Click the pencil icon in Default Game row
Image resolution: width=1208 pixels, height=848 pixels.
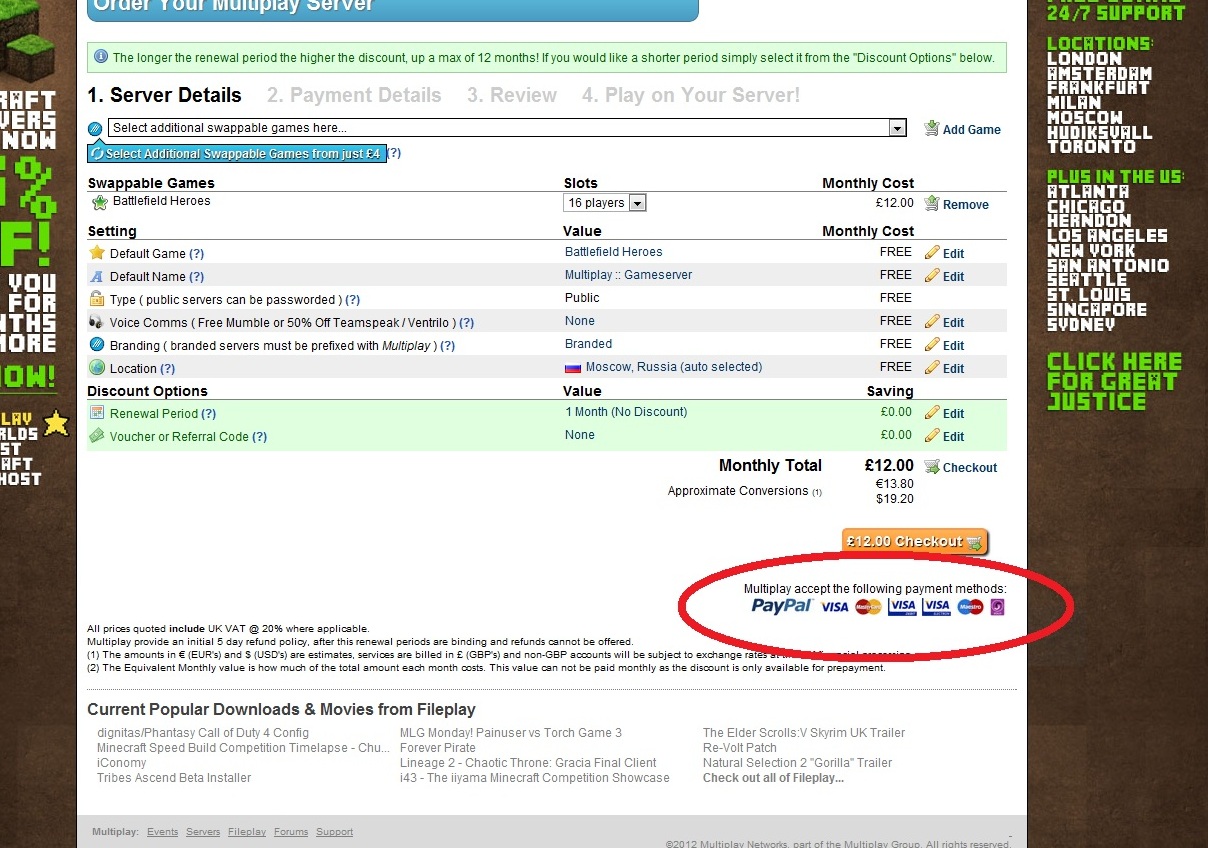932,252
